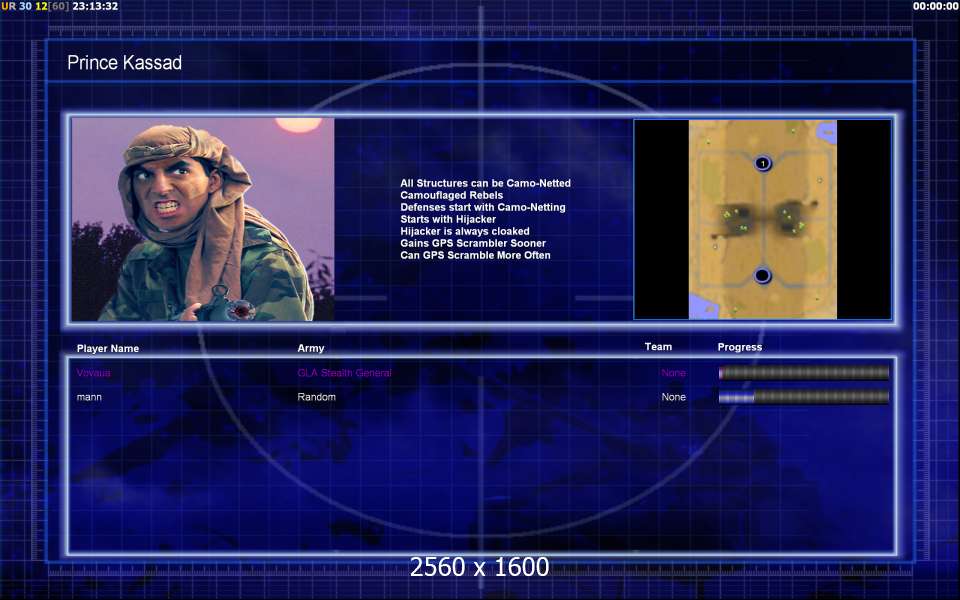The height and width of the screenshot is (600, 960).
Task: Click the white 'None' team value for mann
Action: (x=673, y=397)
